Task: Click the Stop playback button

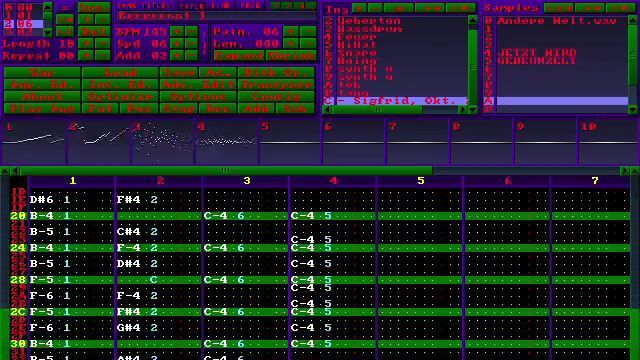Action: point(179,109)
